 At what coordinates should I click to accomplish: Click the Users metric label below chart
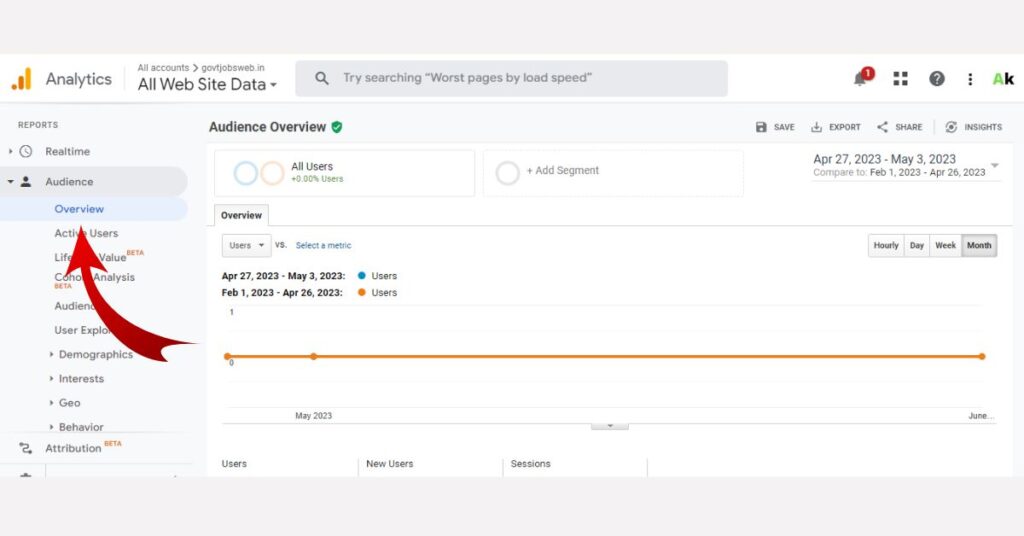pos(234,464)
